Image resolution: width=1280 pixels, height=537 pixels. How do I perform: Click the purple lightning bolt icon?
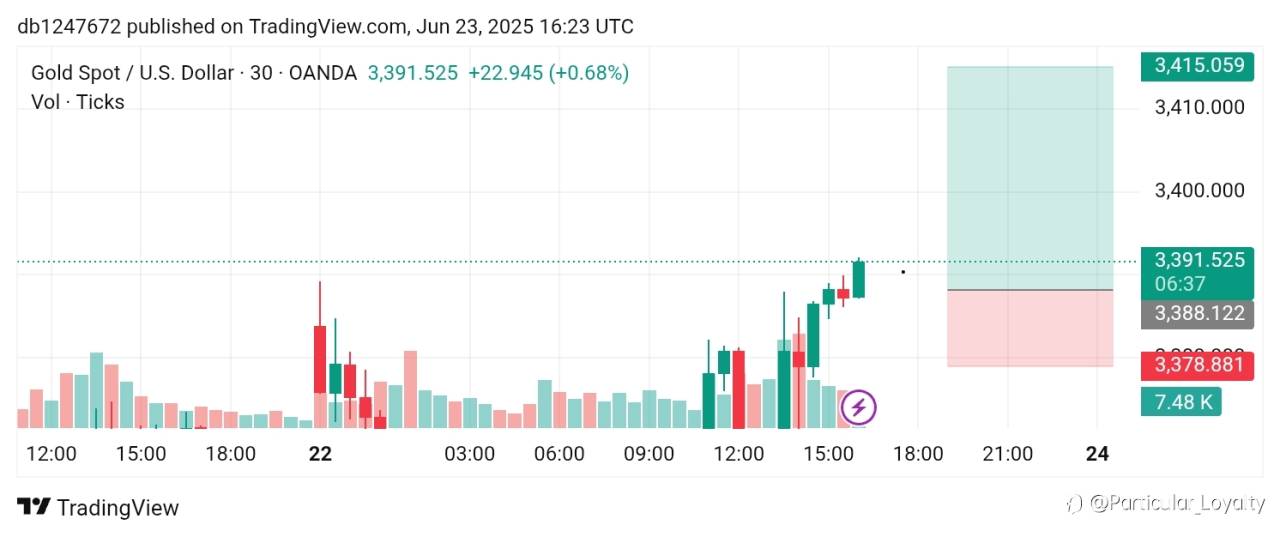(859, 408)
